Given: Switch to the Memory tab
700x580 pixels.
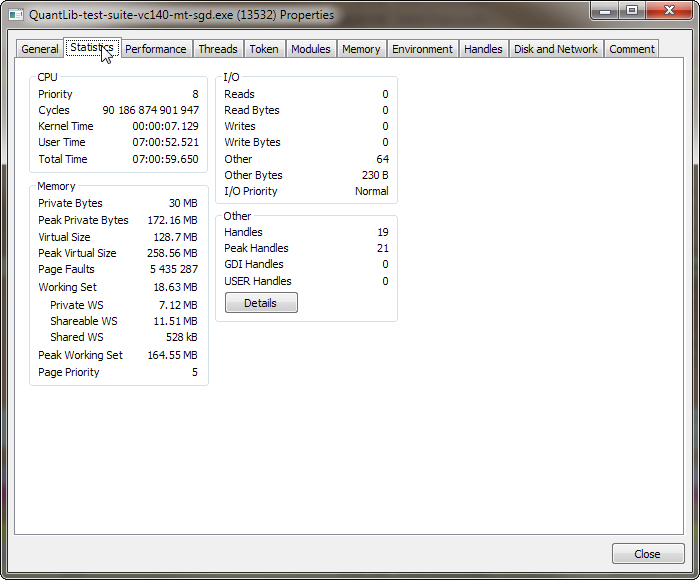Looking at the screenshot, I should (x=361, y=49).
